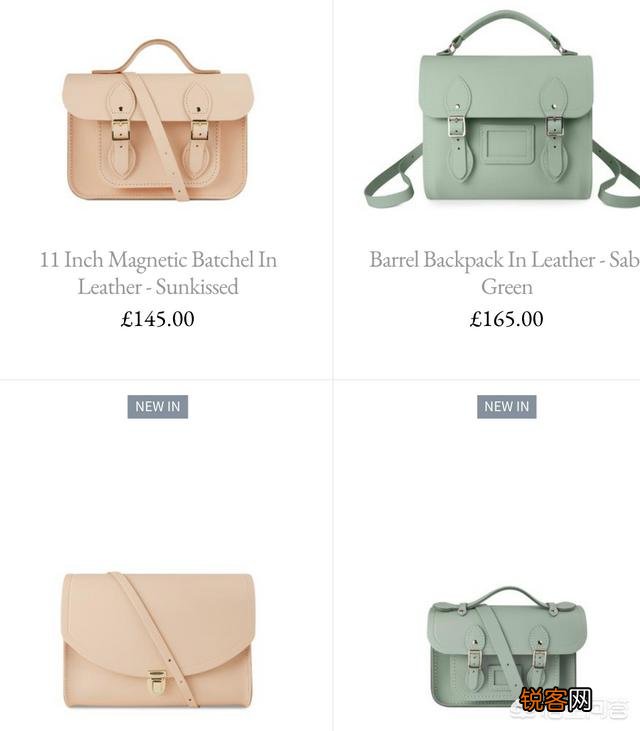Open the Sunkissed Magnetic Batchel product image

click(158, 121)
